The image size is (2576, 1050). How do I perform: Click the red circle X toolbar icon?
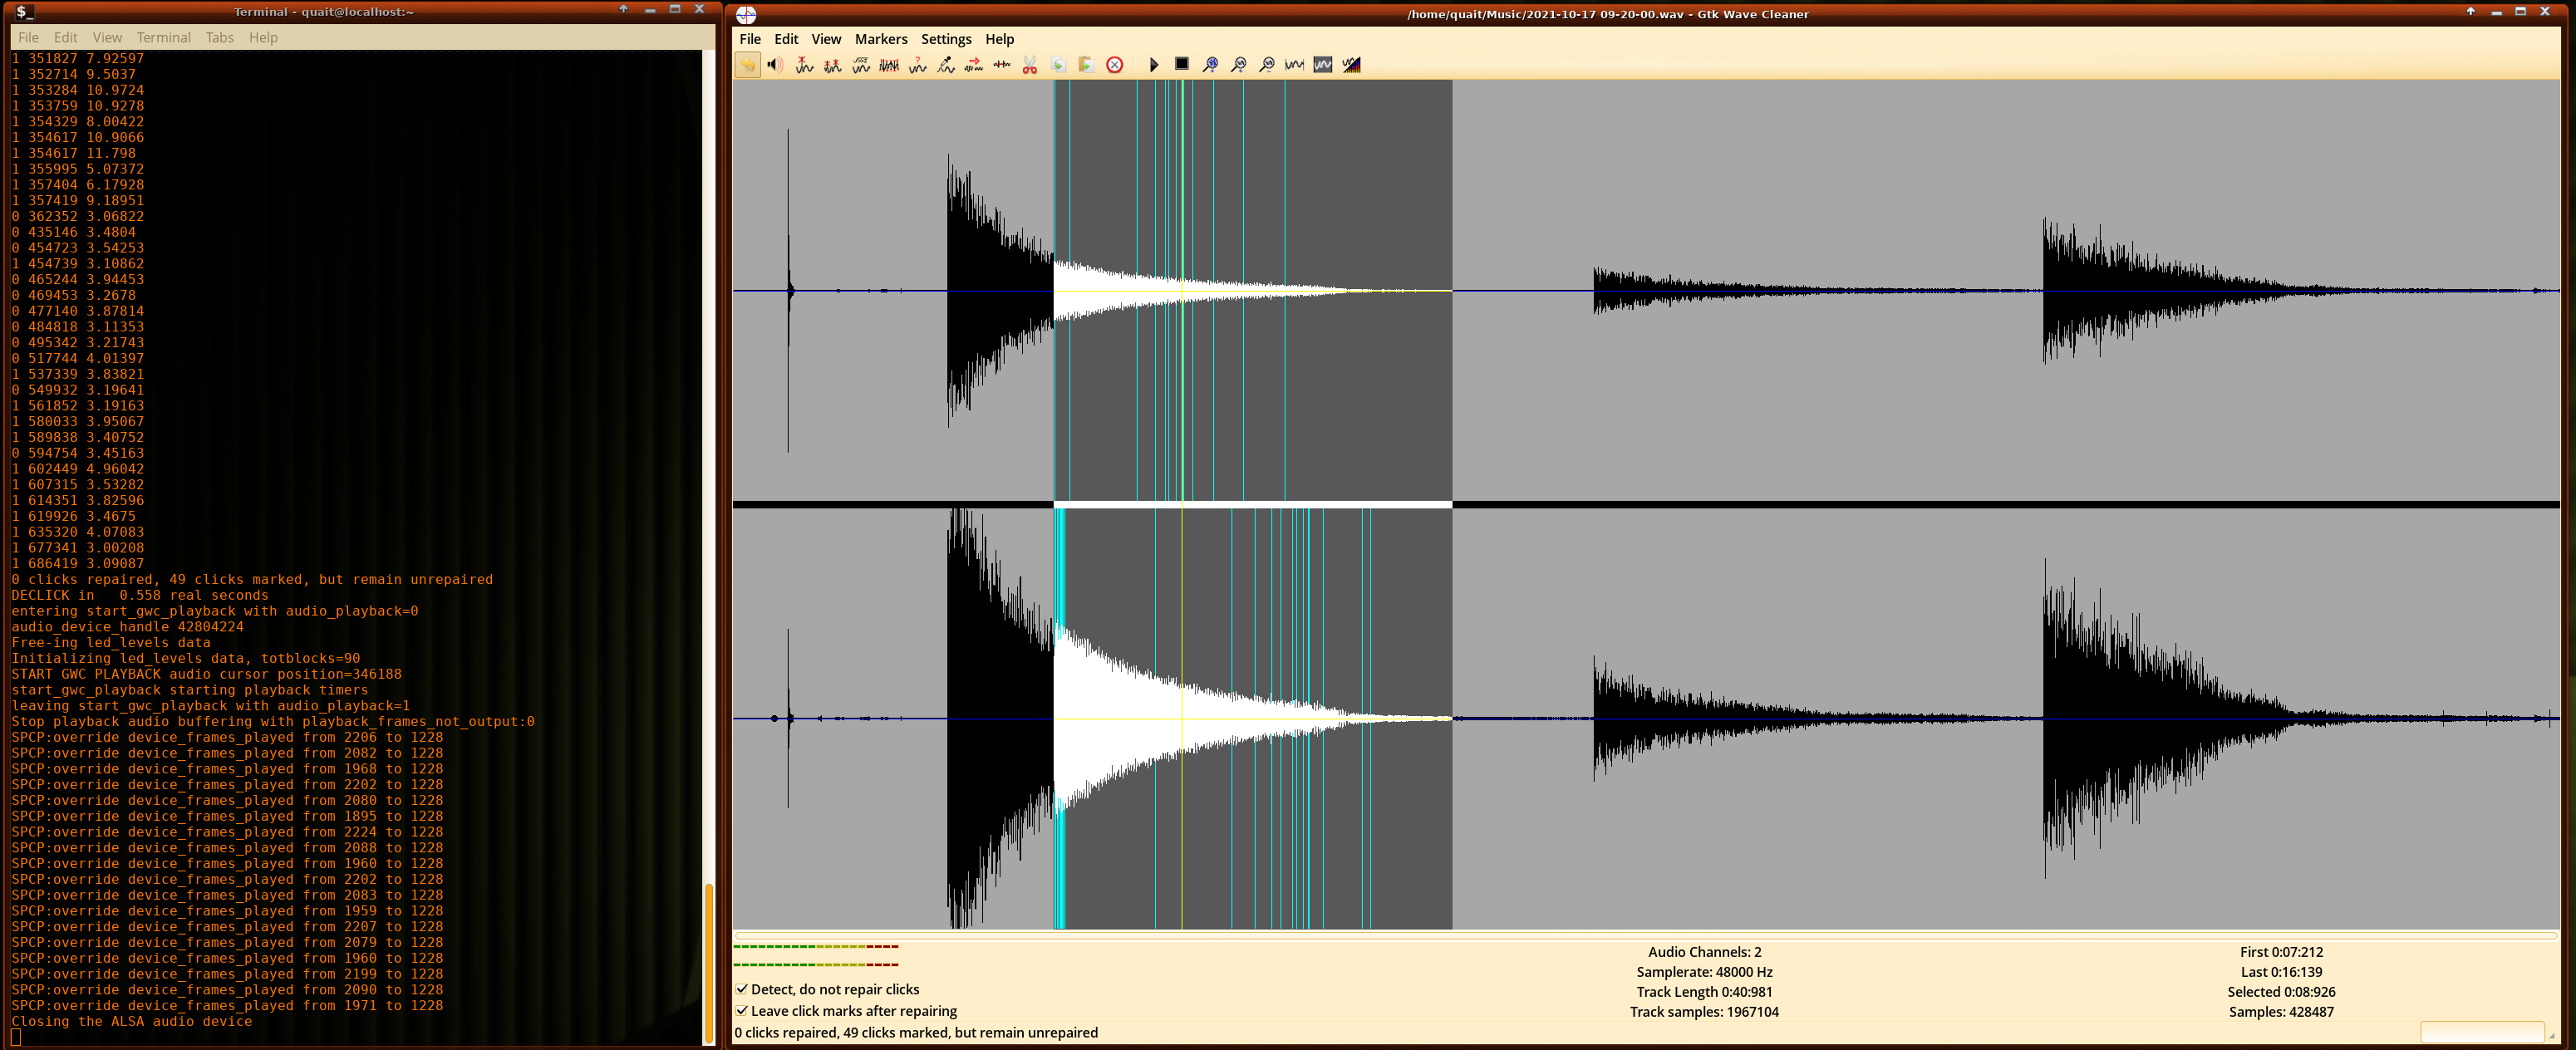point(1115,65)
